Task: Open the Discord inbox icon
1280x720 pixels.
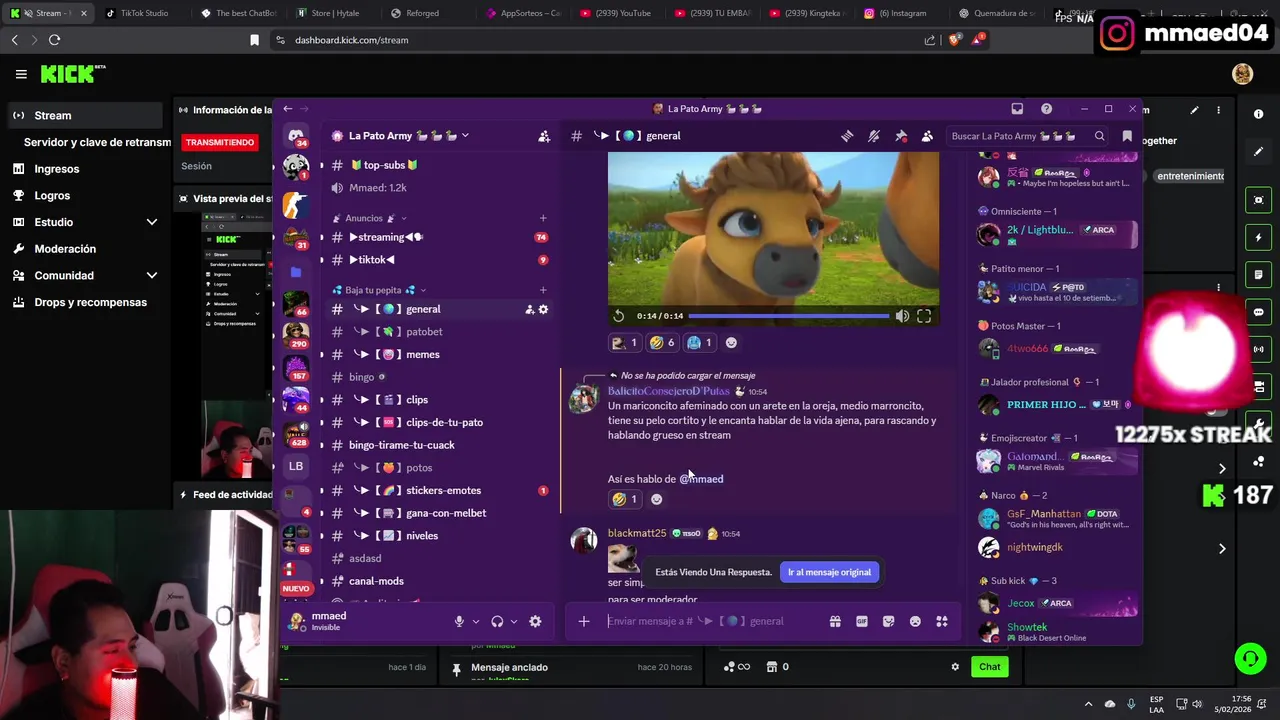Action: [1017, 108]
